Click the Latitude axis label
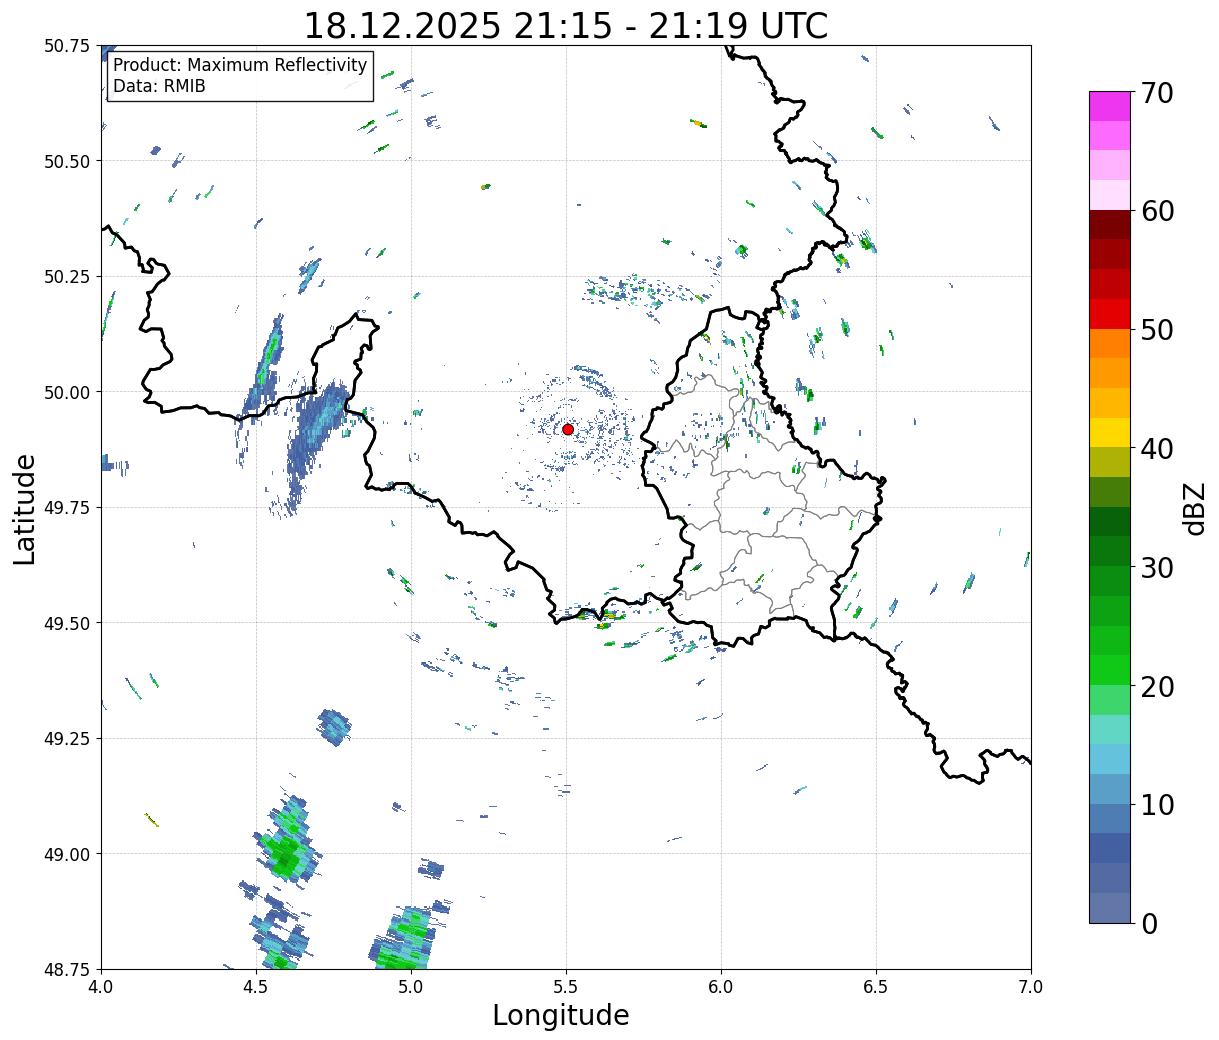This screenshot has height=1040, width=1219. pyautogui.click(x=25, y=508)
